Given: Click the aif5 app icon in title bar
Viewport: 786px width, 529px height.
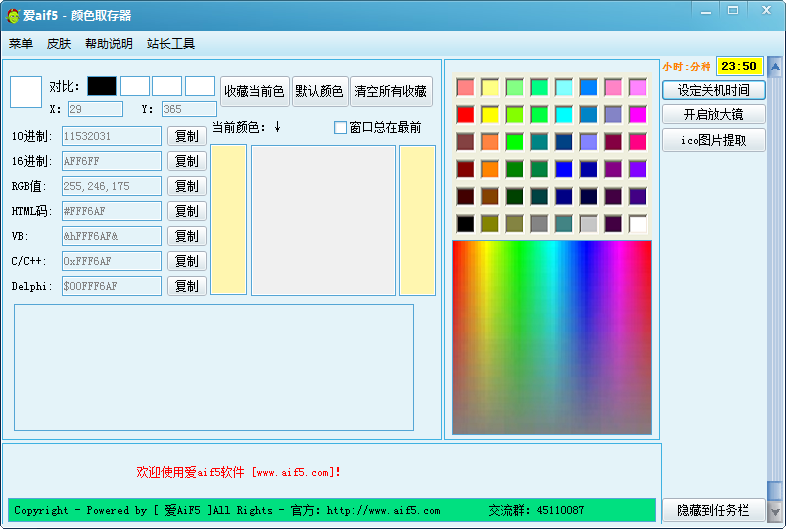Looking at the screenshot, I should 13,15.
